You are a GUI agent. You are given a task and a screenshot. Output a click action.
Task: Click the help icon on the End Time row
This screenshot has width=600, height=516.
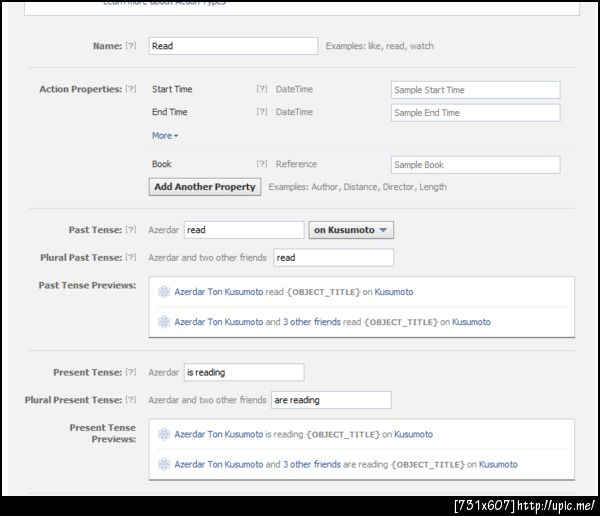(262, 112)
